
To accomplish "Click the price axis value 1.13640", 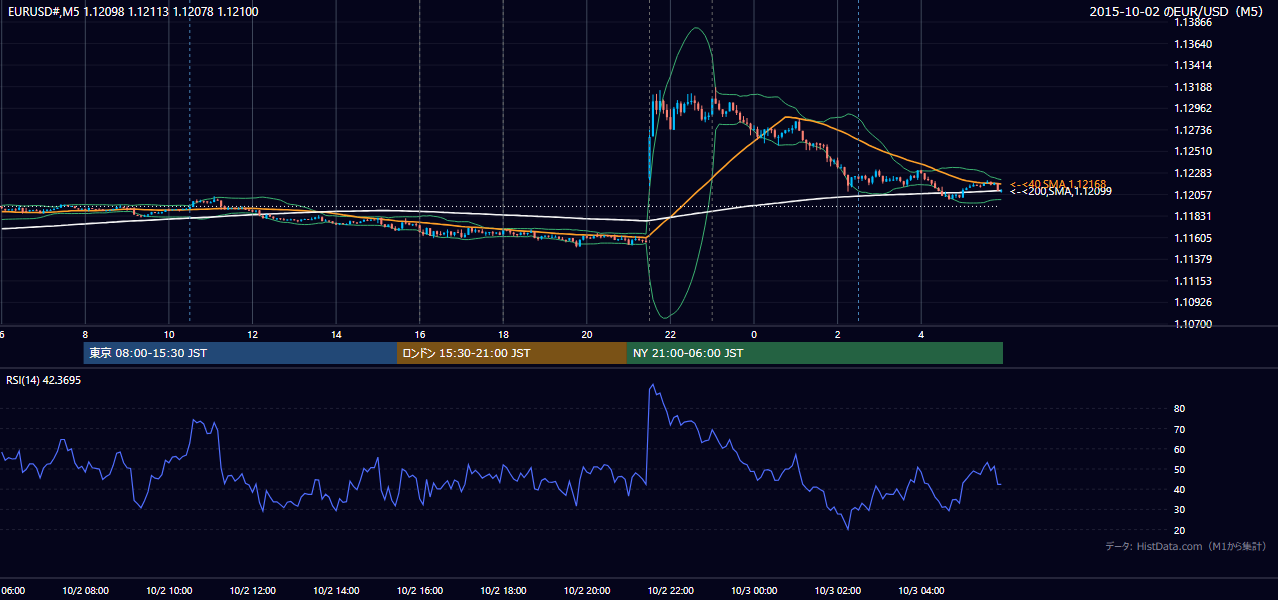I will (1193, 44).
